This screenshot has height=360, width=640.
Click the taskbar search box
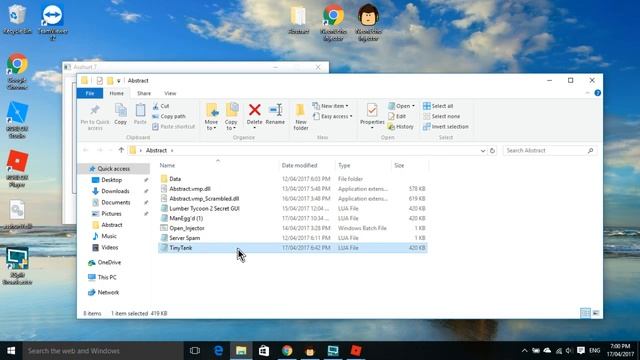tap(103, 351)
